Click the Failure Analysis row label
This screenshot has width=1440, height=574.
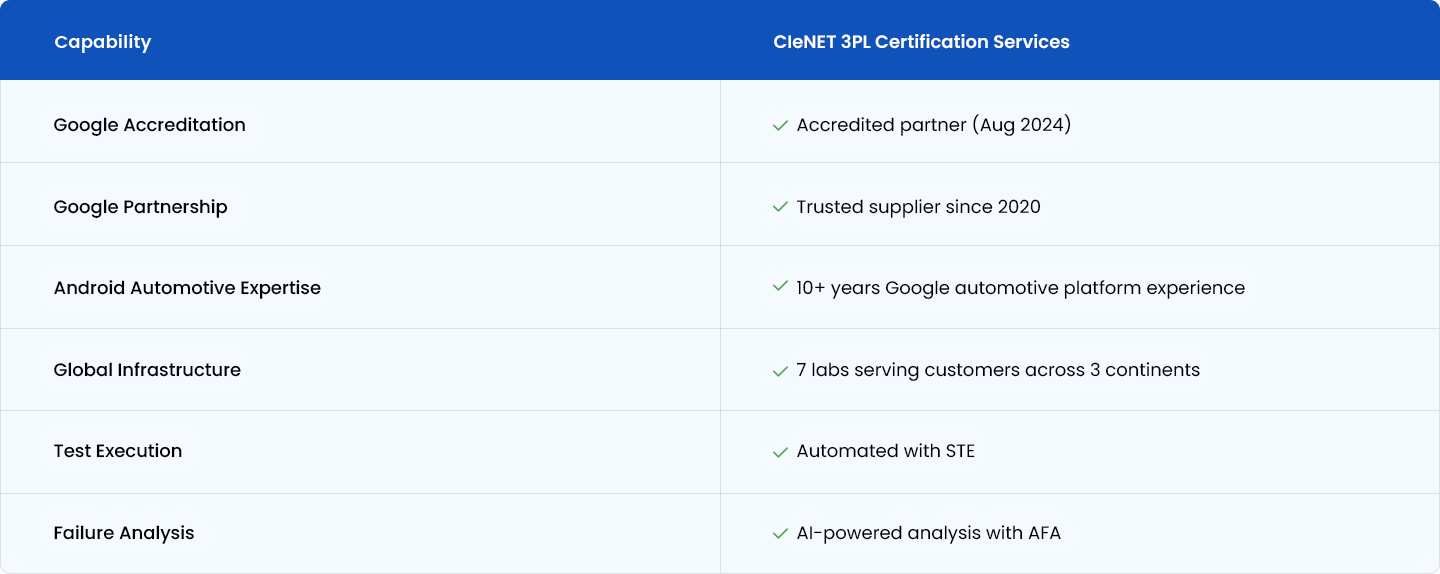tap(124, 533)
